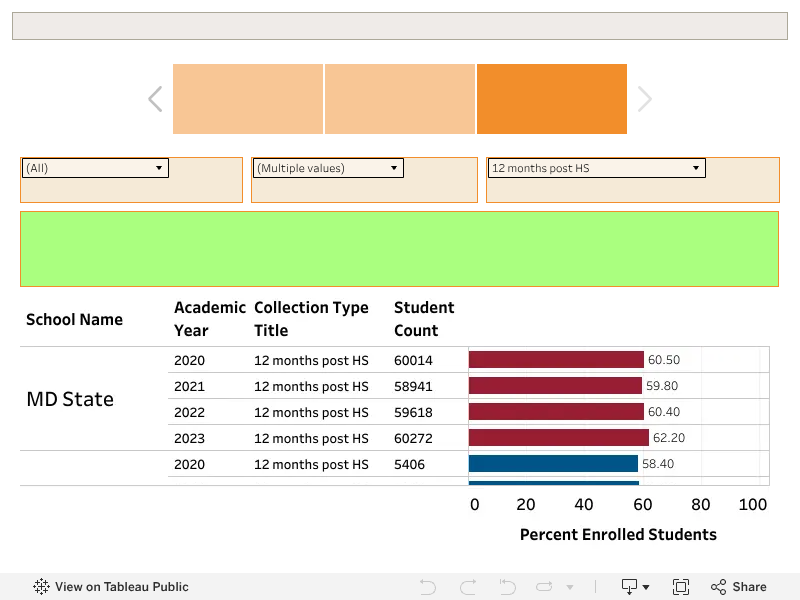
Task: Go to next tabs with right chevron
Action: 645,99
